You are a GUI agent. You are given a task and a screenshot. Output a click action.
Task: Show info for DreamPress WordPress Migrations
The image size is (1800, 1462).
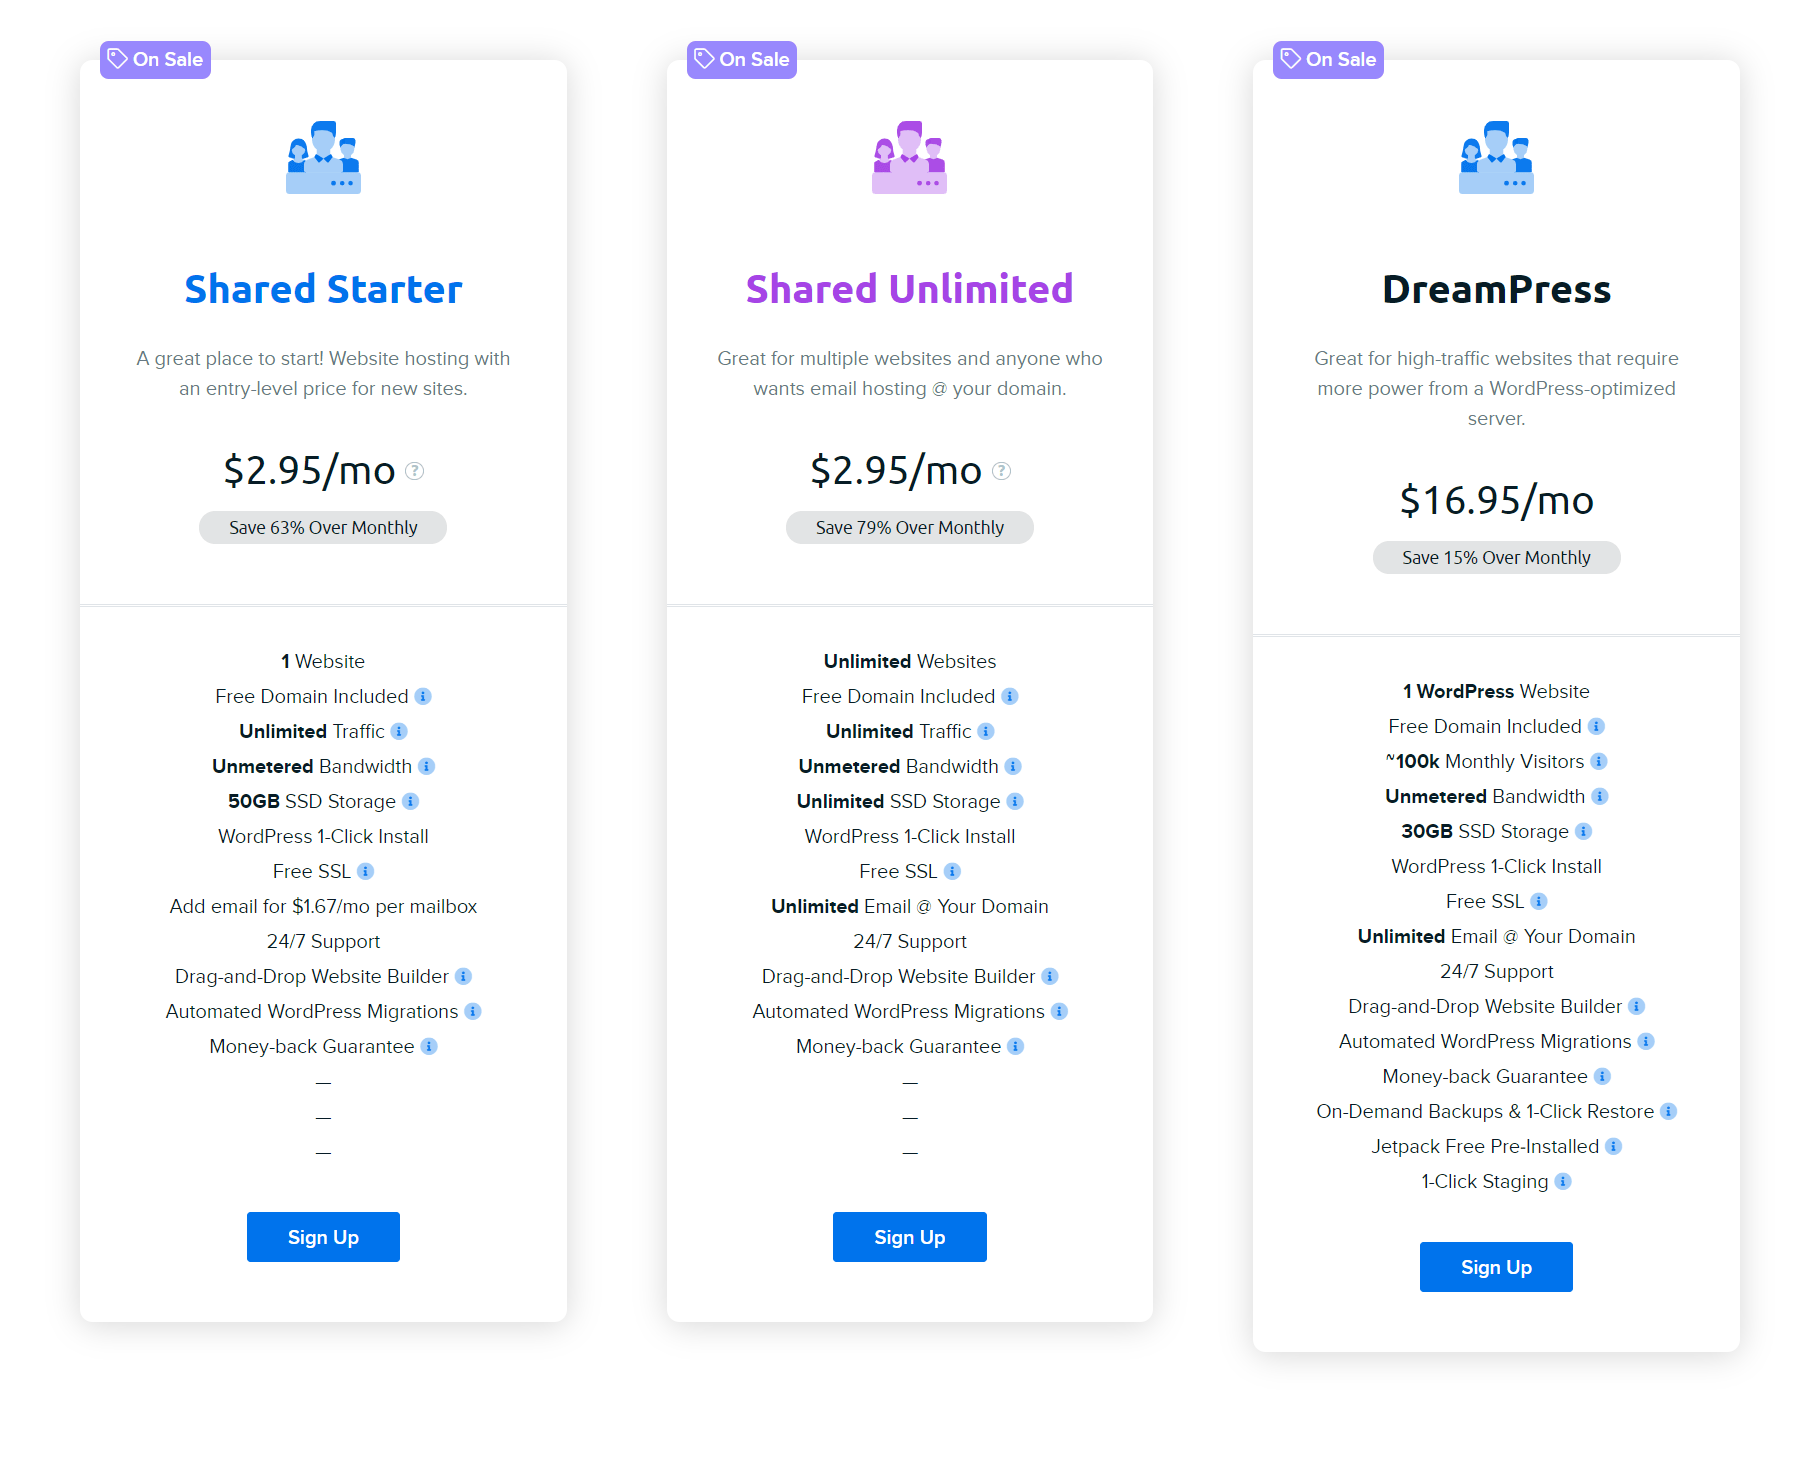tap(1646, 1041)
